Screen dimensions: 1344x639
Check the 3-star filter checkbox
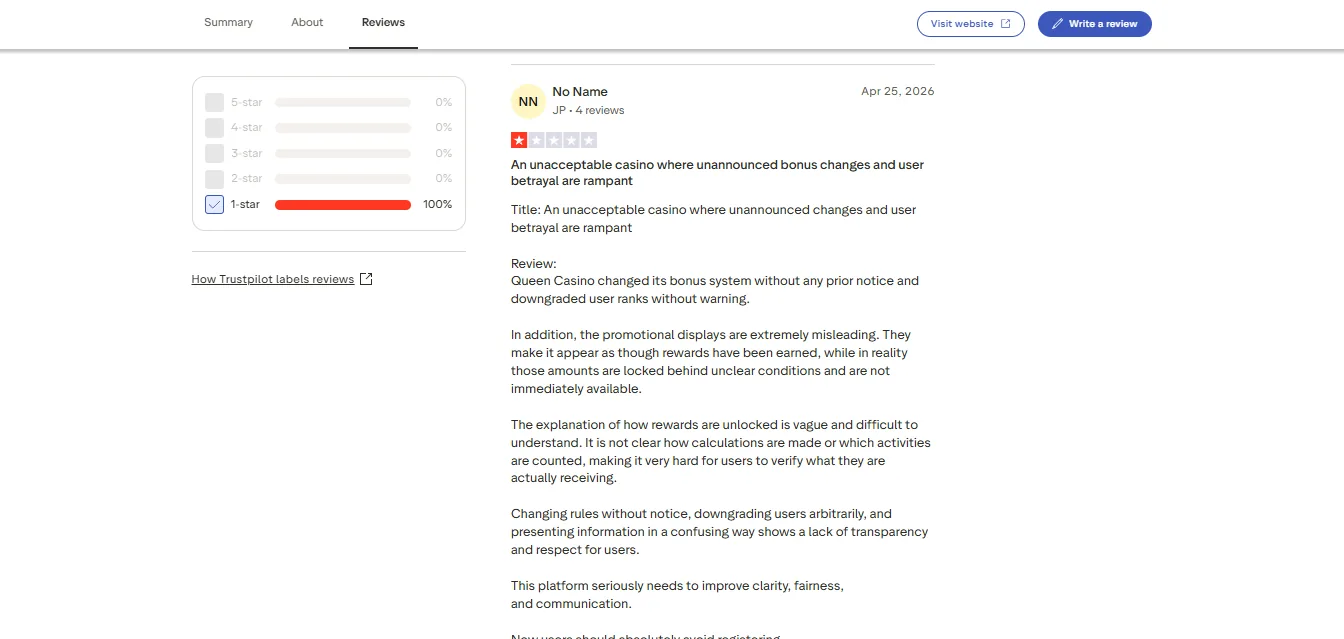click(214, 153)
